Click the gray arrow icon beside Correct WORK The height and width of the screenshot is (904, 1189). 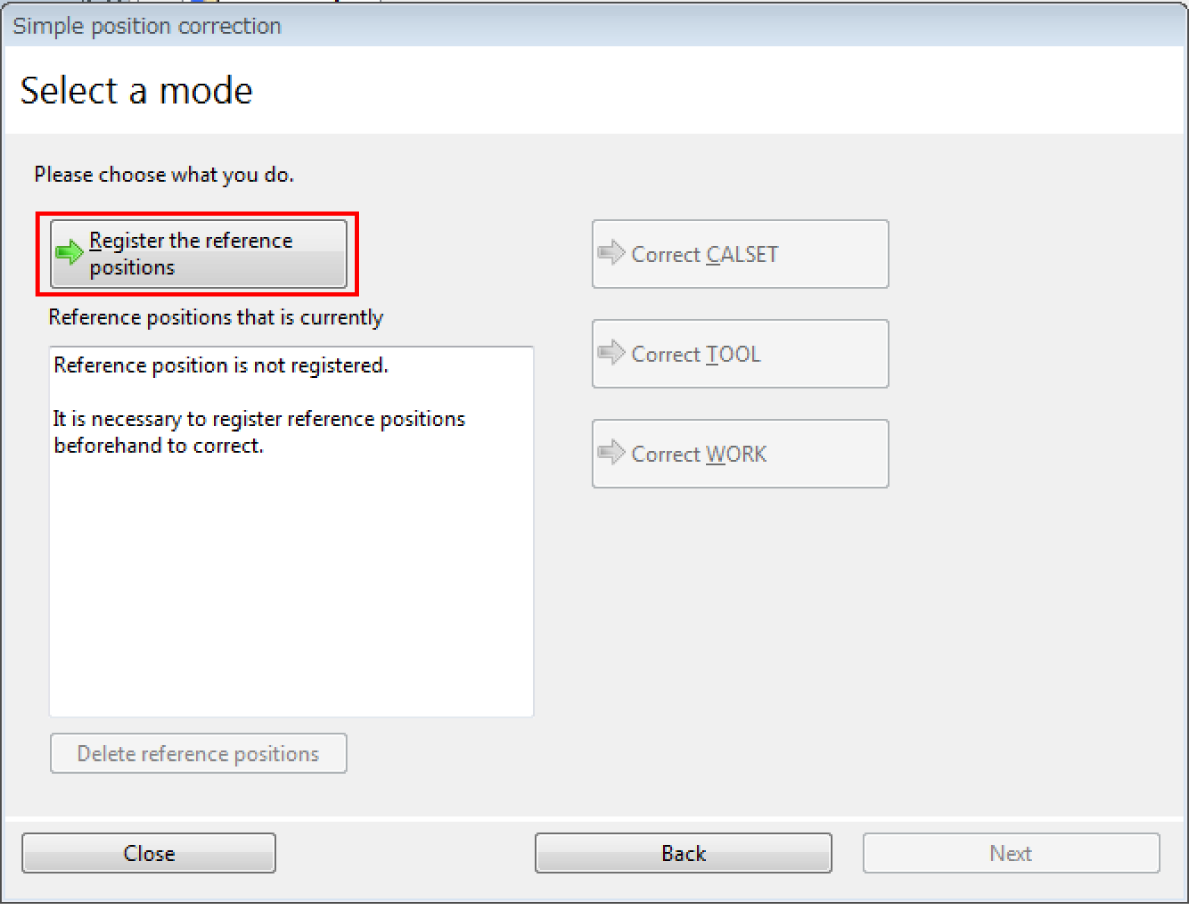(x=611, y=454)
